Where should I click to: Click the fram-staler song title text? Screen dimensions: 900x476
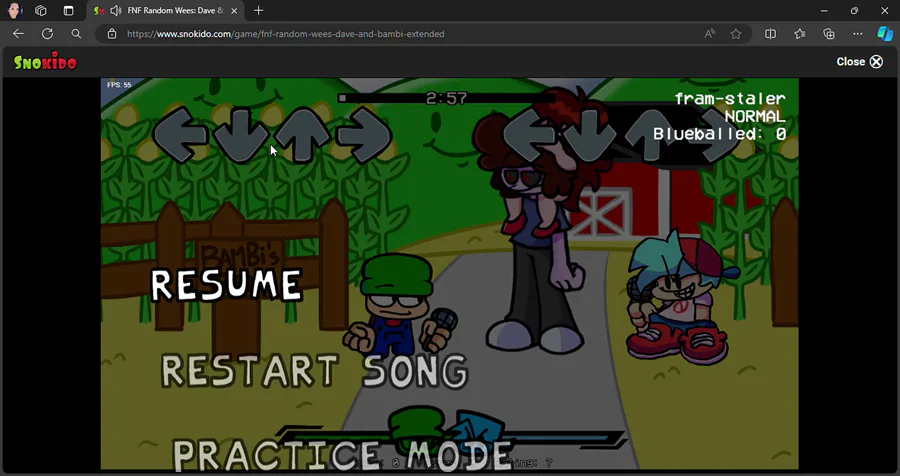730,99
